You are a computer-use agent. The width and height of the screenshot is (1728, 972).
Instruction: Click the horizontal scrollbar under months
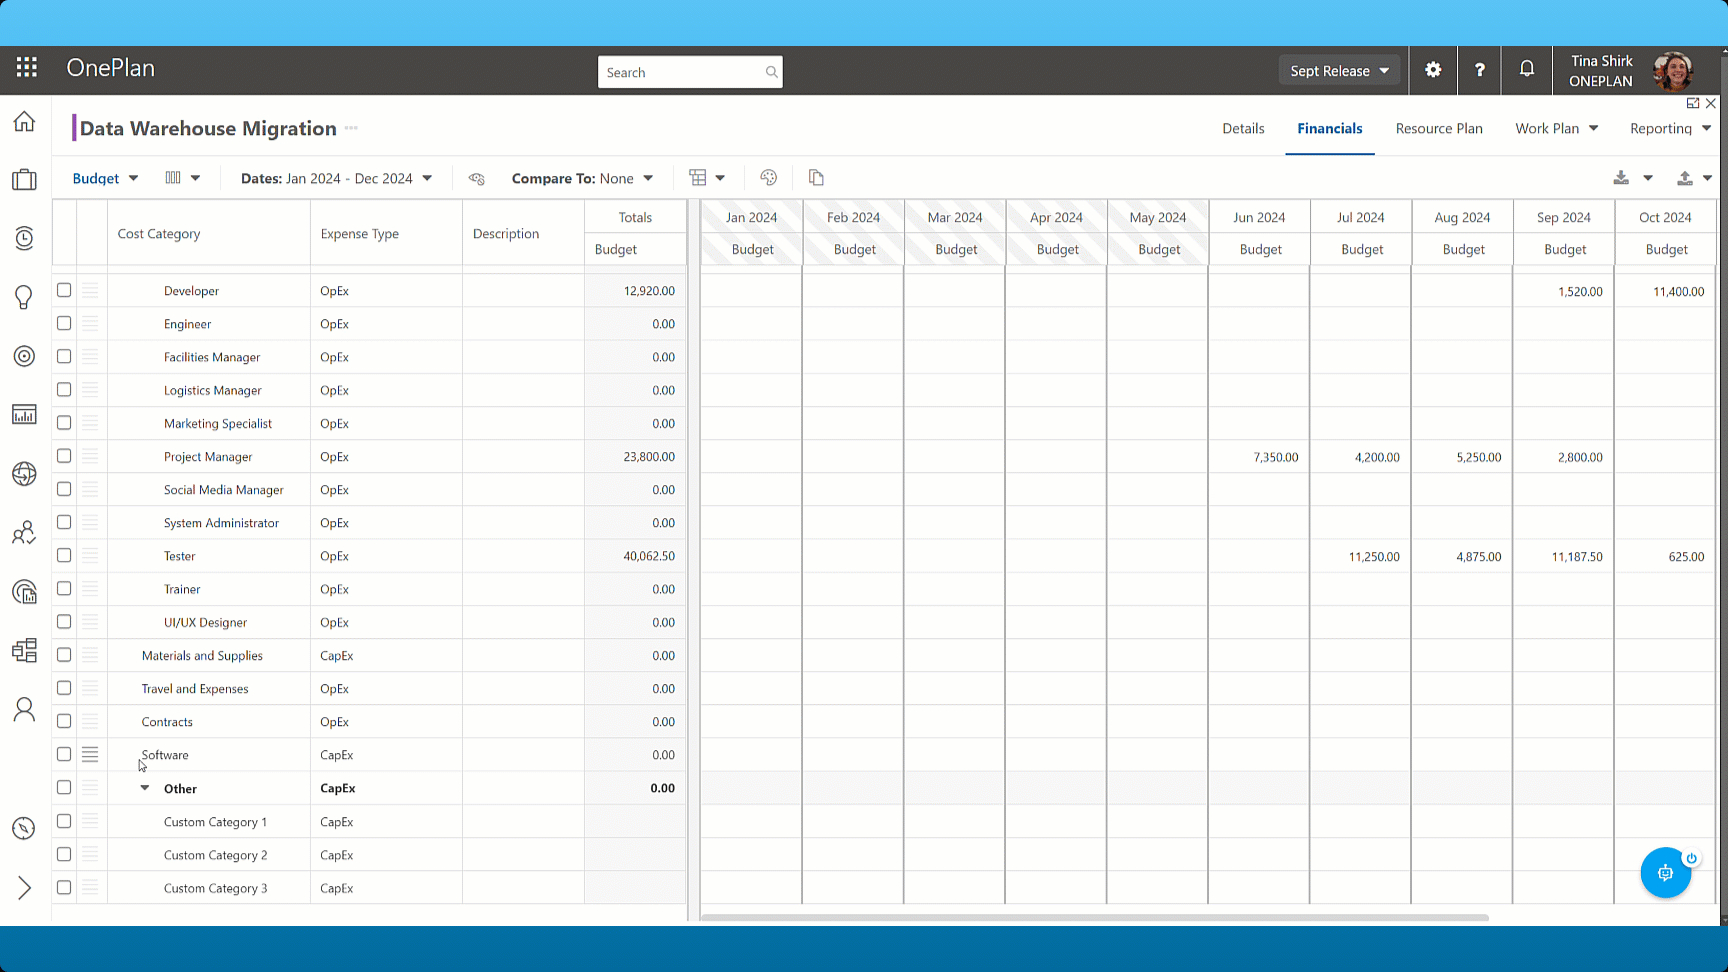[1095, 917]
